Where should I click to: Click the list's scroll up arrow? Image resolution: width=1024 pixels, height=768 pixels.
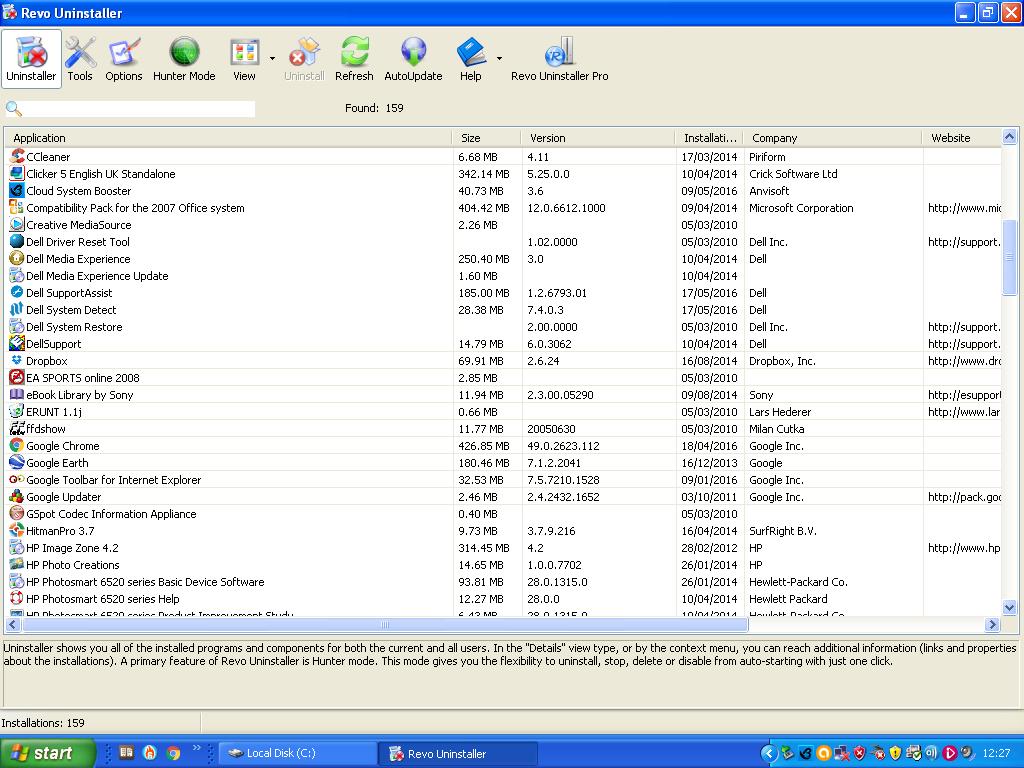1009,136
